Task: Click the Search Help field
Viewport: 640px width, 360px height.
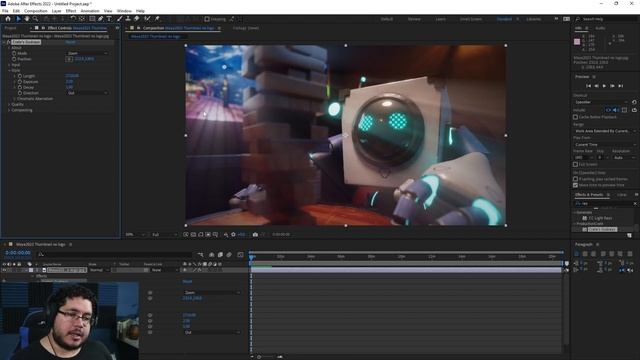Action: point(606,19)
